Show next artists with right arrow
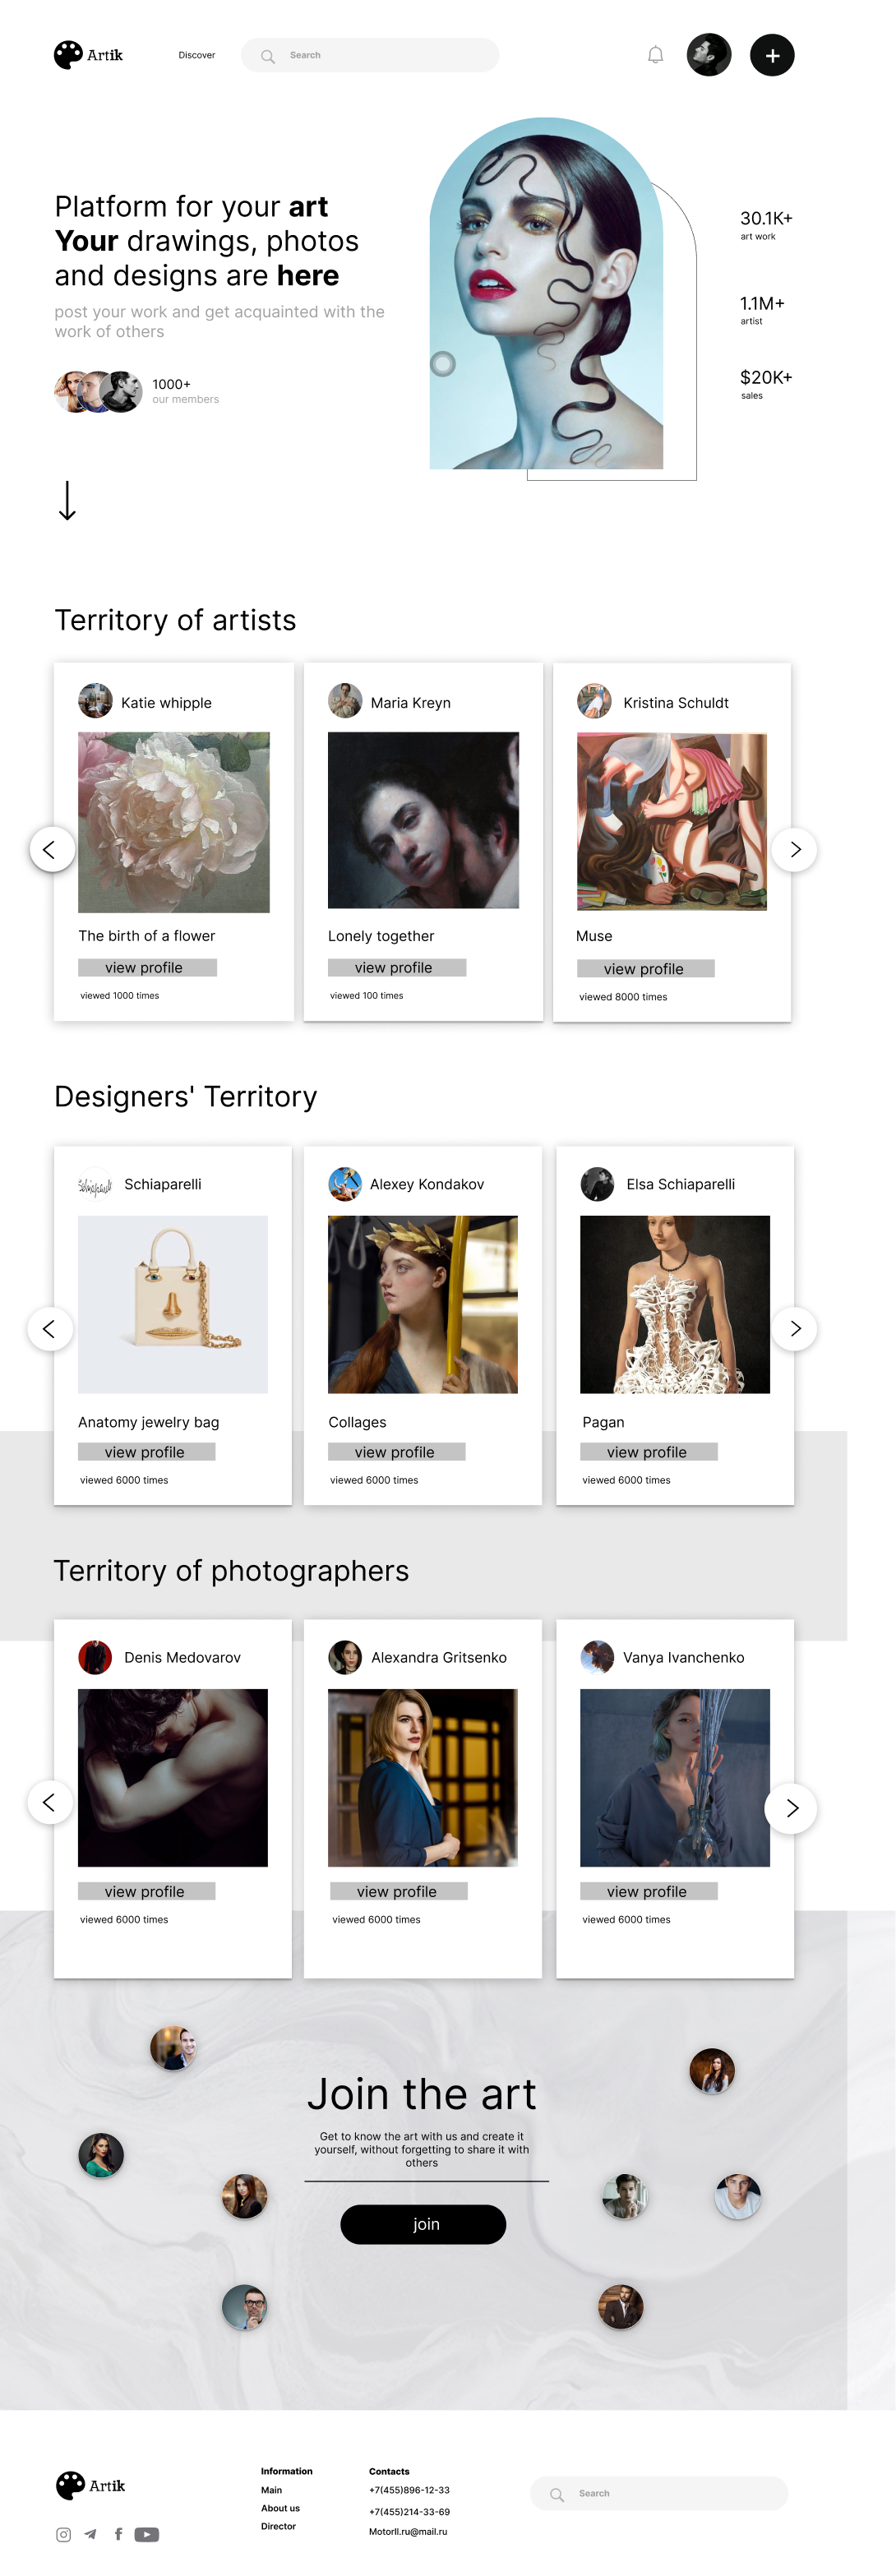 point(794,849)
